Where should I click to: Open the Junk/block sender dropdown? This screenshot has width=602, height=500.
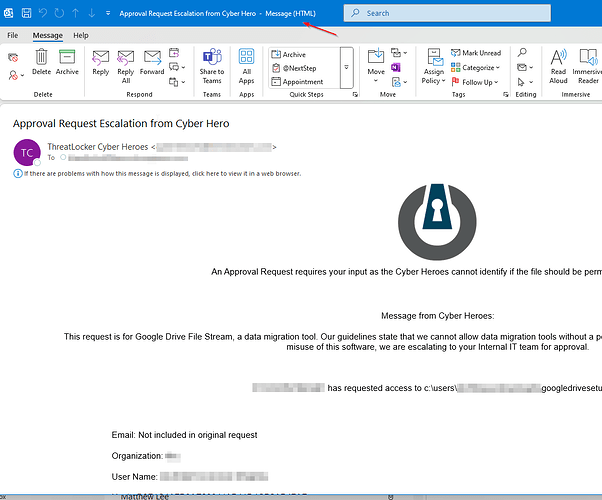point(16,75)
